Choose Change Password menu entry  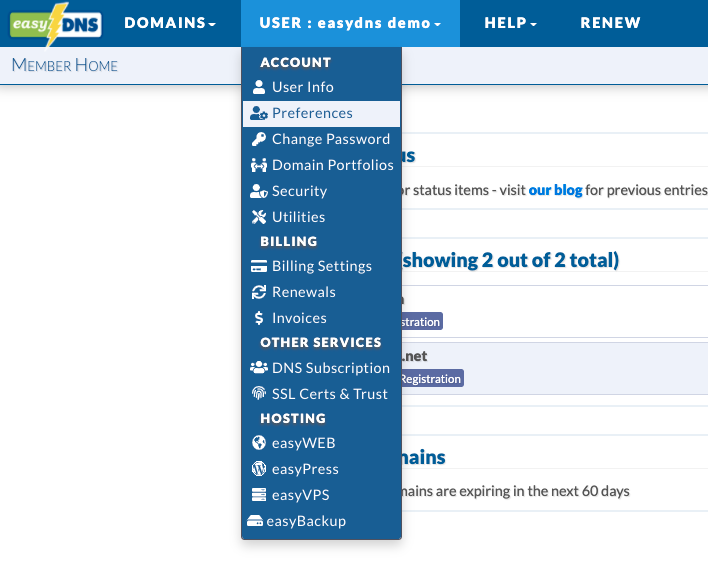click(x=321, y=139)
